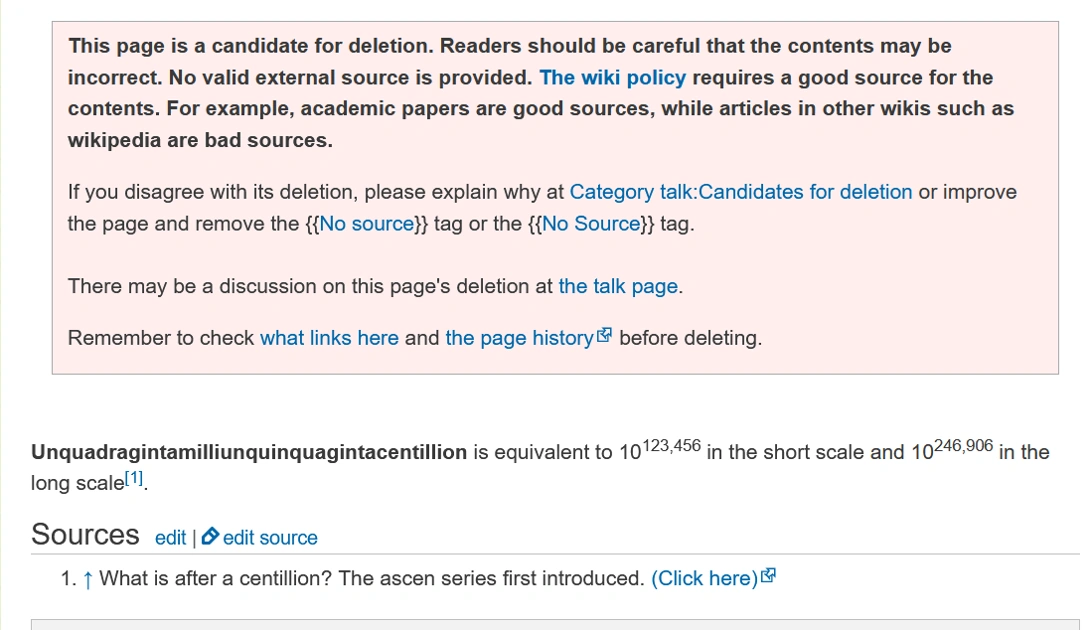Check what links here

[329, 338]
